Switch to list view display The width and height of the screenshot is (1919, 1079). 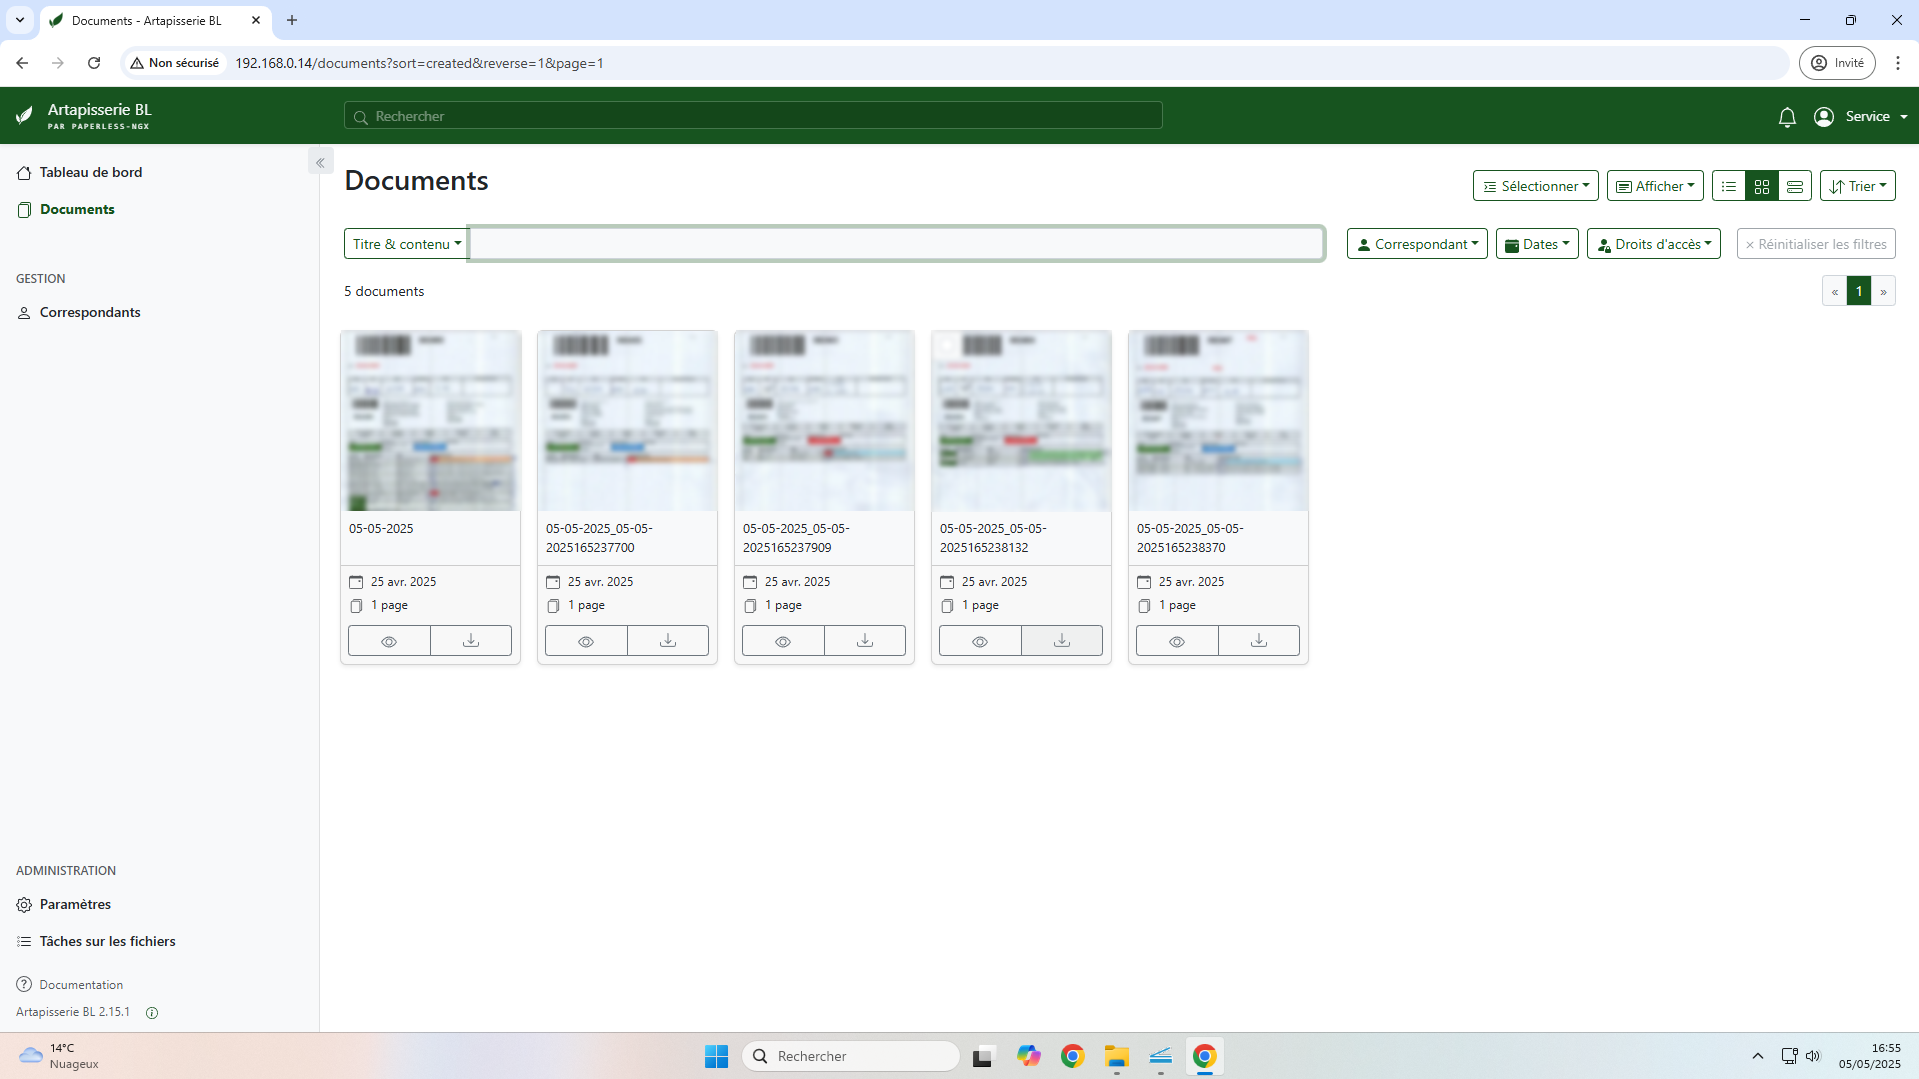[x=1729, y=186]
